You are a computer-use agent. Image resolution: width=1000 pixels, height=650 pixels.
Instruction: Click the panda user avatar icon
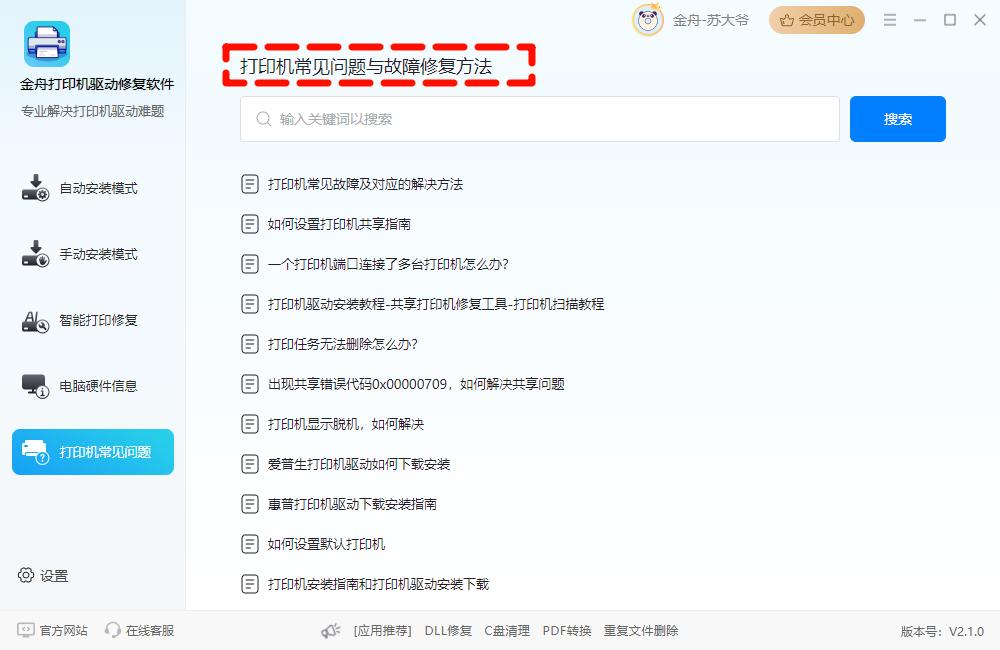coord(648,20)
